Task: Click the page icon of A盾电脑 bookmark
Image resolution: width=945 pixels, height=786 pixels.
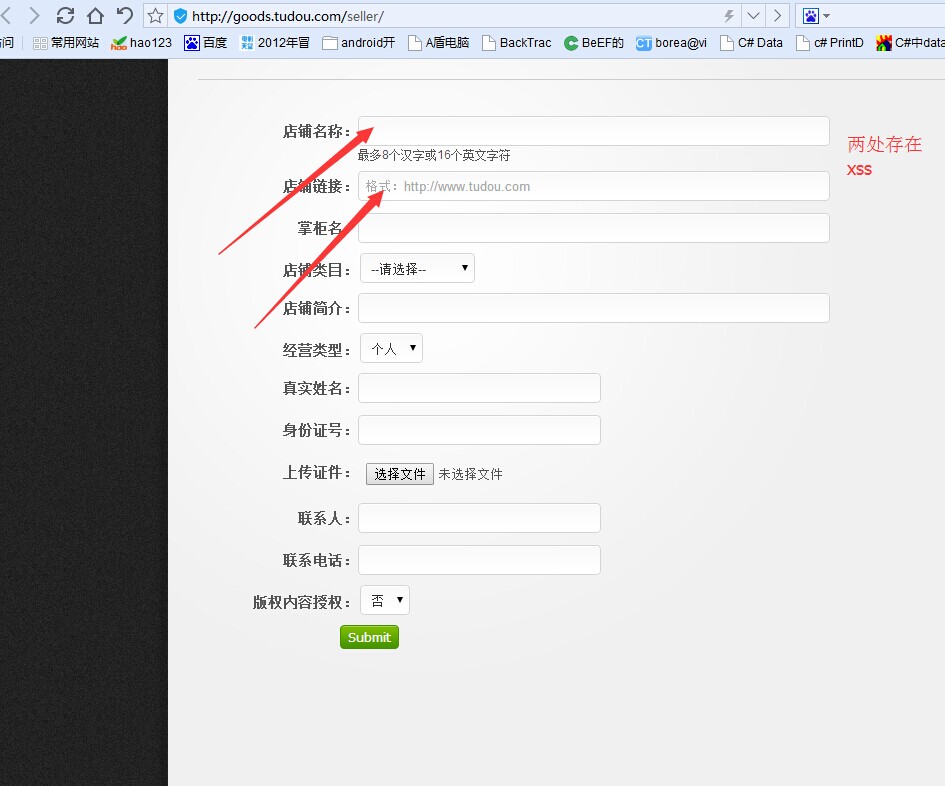Action: (x=415, y=43)
